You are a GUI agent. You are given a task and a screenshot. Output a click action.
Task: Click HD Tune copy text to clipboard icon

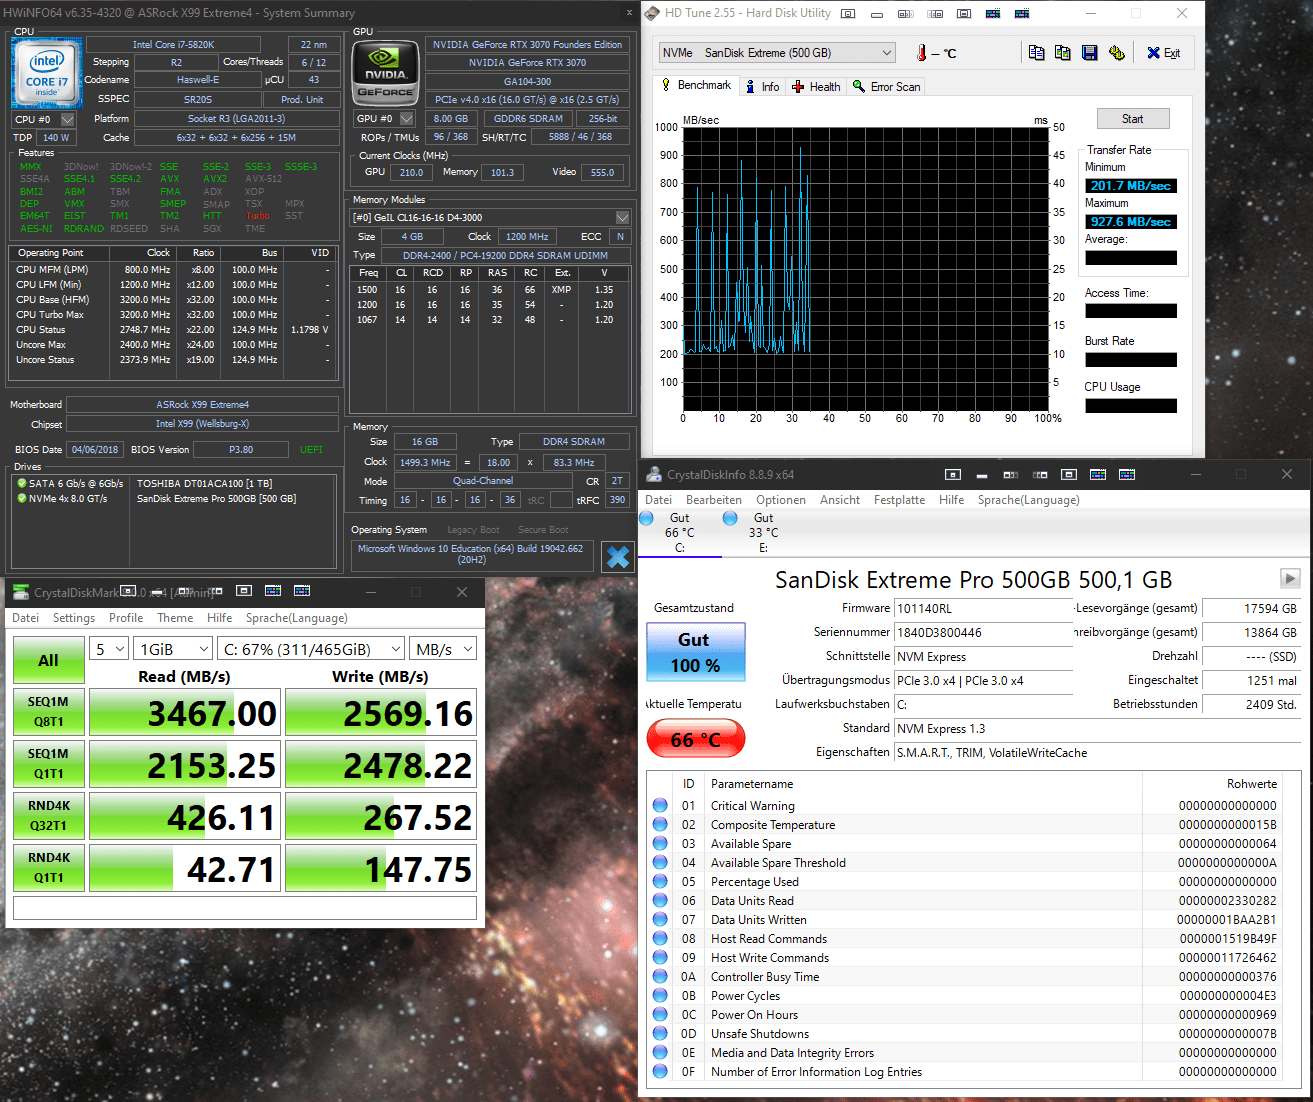(x=1036, y=52)
